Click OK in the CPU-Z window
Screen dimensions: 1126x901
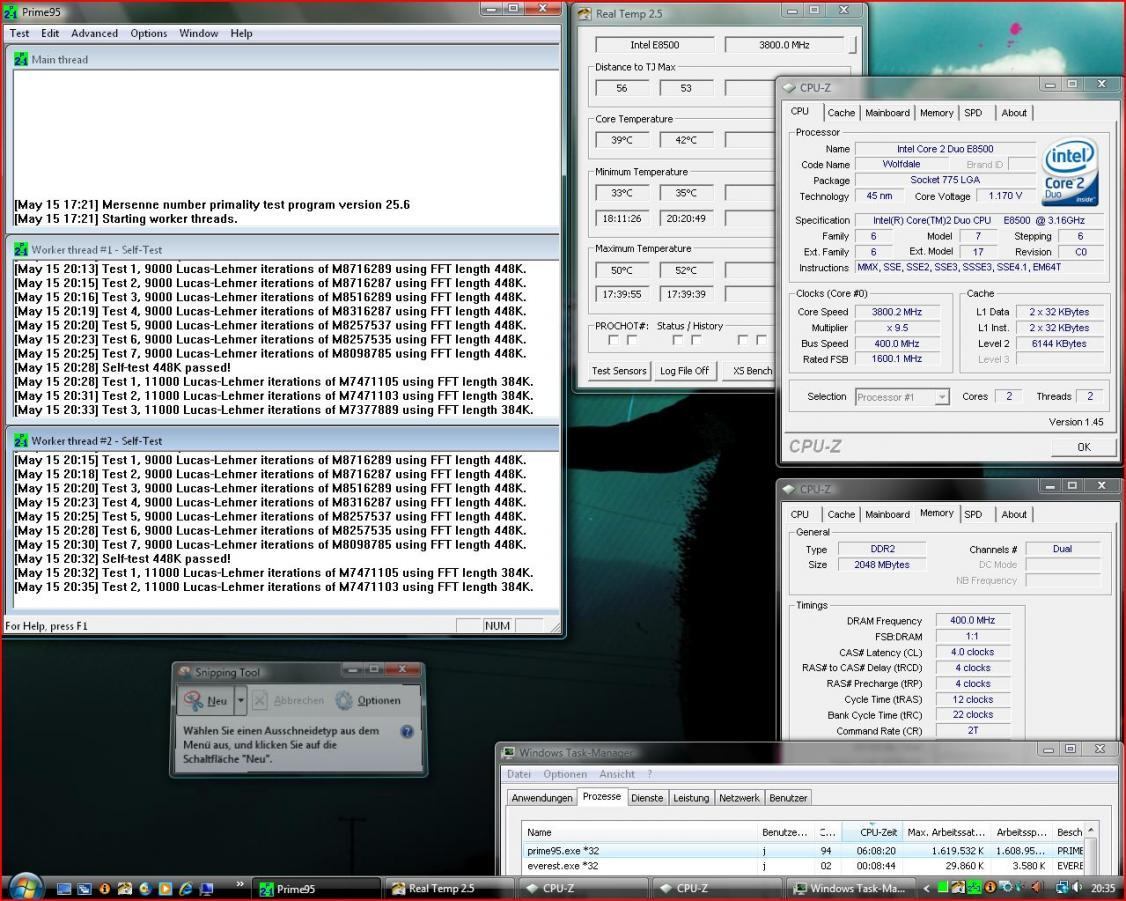1084,447
